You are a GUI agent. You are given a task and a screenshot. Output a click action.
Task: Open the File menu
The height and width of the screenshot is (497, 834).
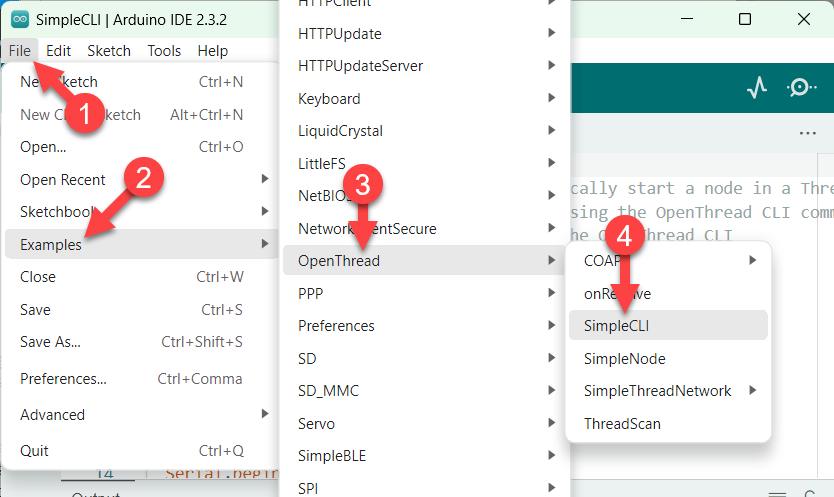[x=20, y=50]
